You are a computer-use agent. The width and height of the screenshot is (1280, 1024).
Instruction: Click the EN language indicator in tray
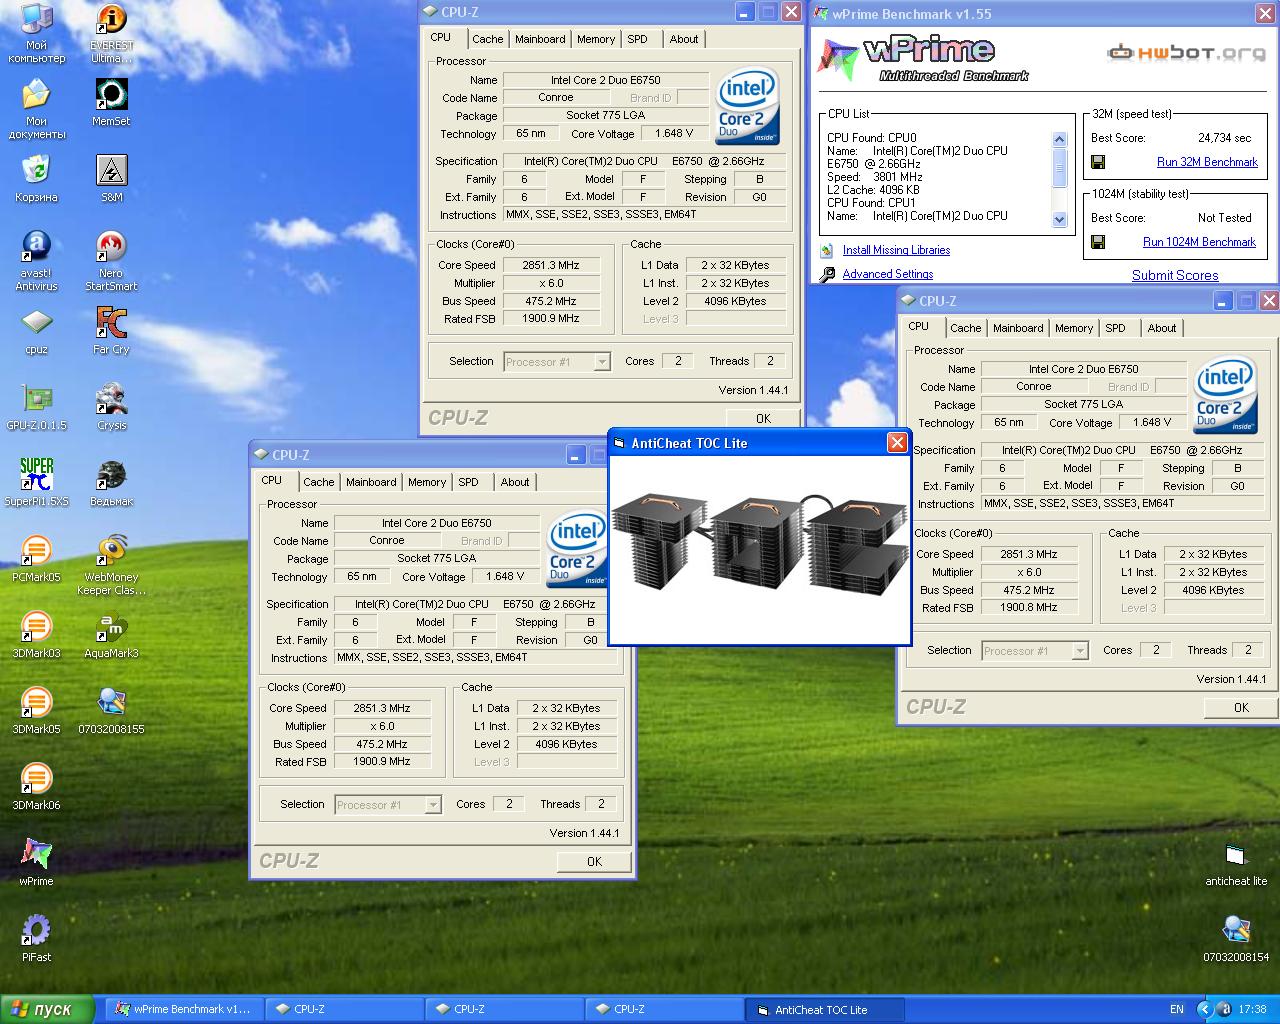pos(1177,1009)
